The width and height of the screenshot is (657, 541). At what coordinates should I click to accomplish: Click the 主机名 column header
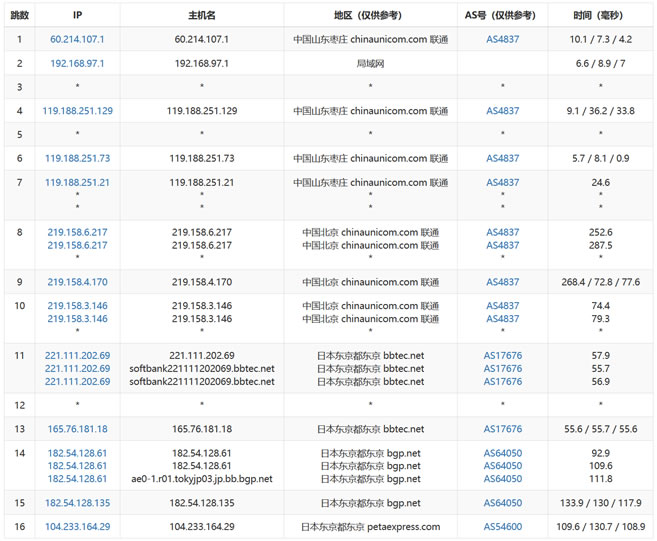(x=202, y=16)
